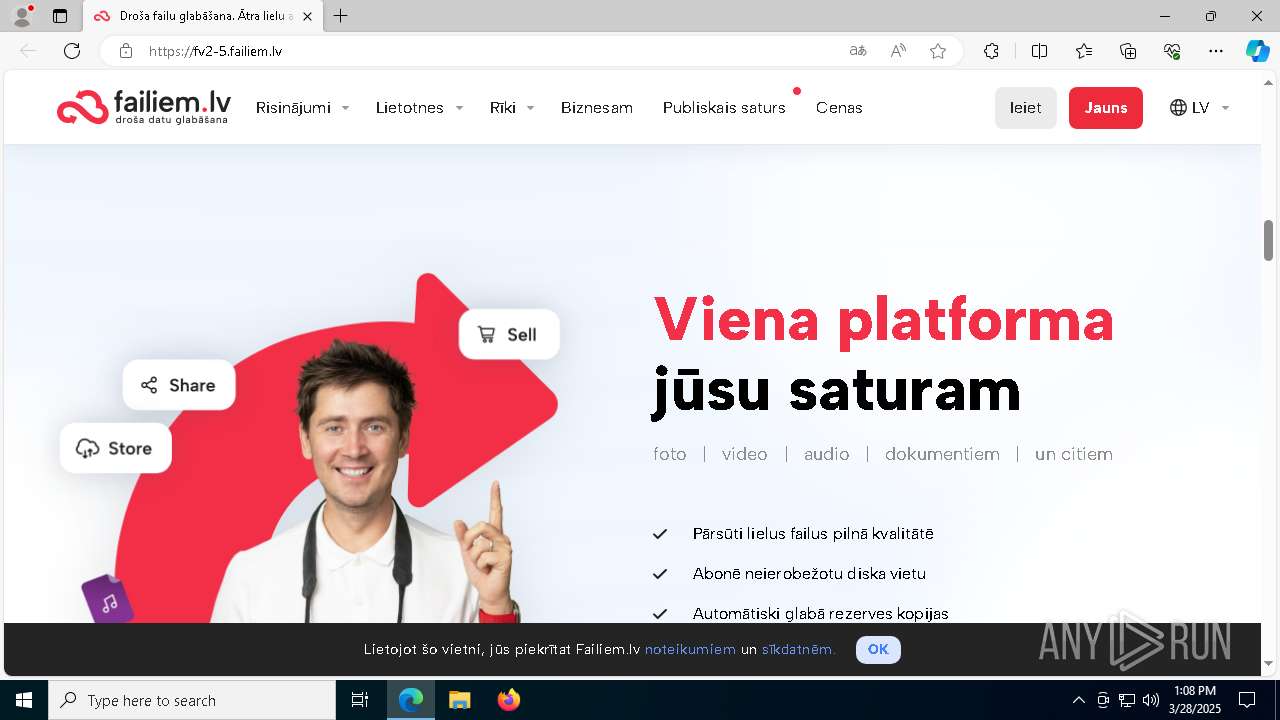Open the Cenas pricing page

click(839, 107)
